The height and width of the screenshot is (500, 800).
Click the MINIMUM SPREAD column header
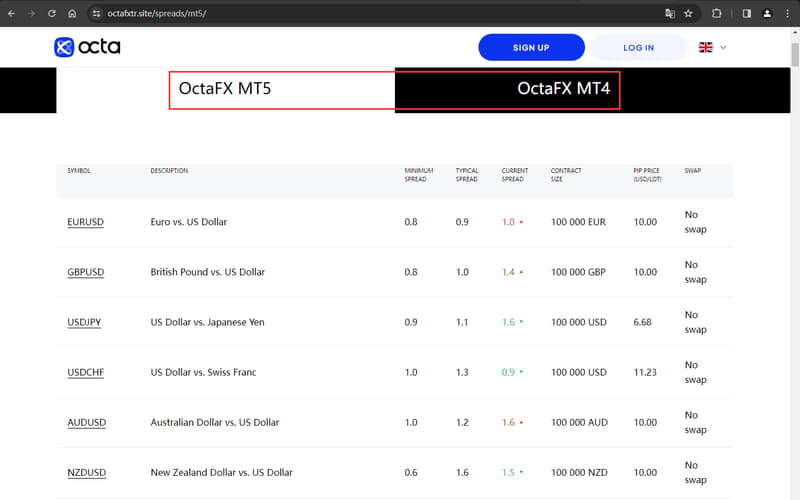pos(419,174)
